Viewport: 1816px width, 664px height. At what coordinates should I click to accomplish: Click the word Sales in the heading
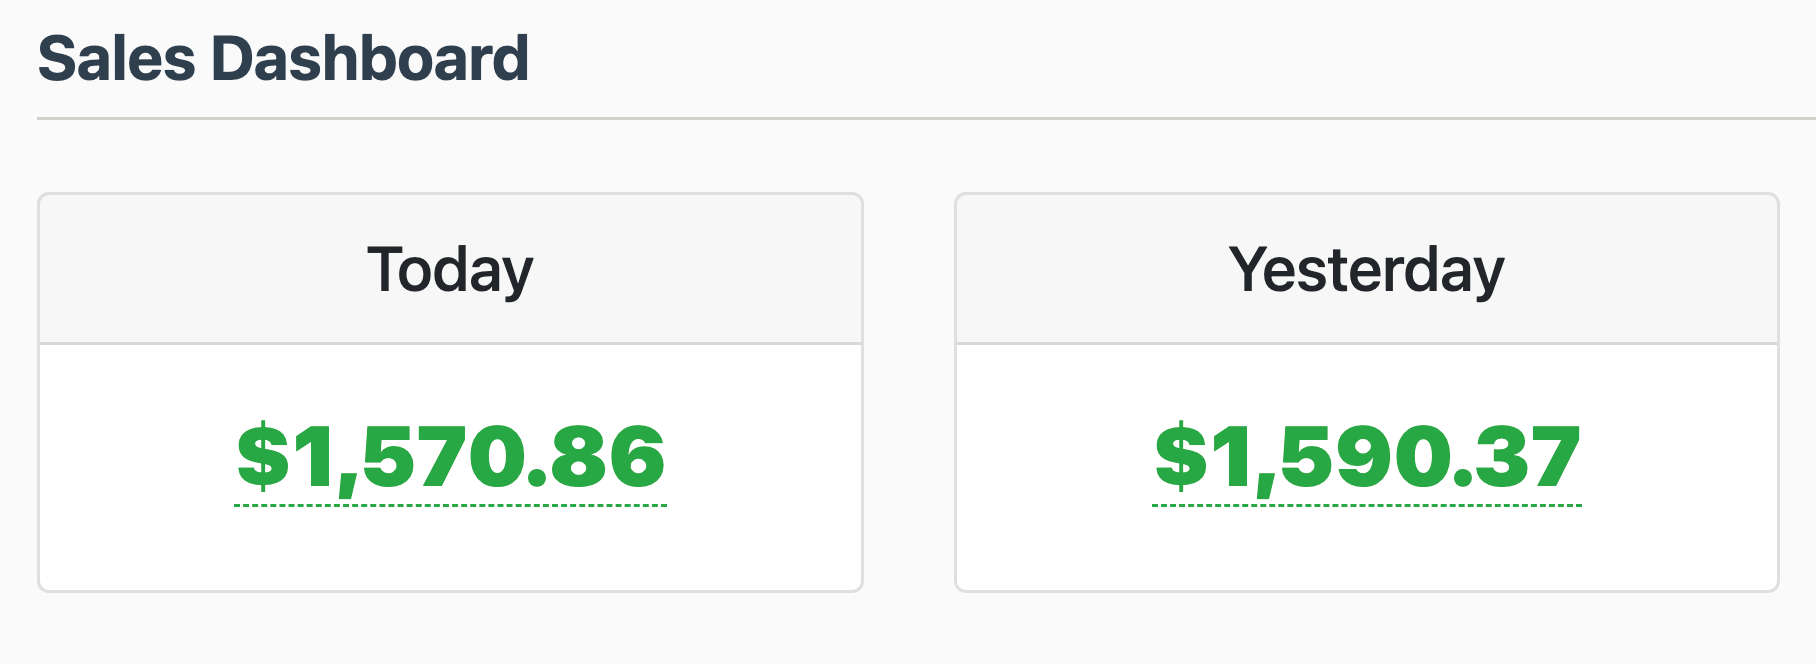(116, 59)
